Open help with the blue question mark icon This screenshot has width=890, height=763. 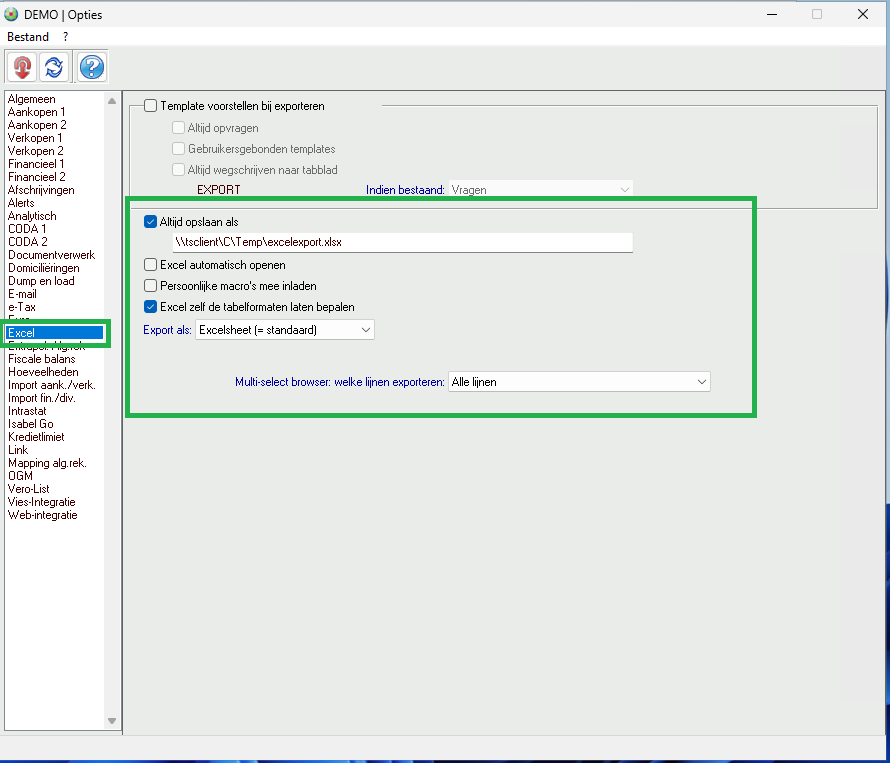coord(92,67)
